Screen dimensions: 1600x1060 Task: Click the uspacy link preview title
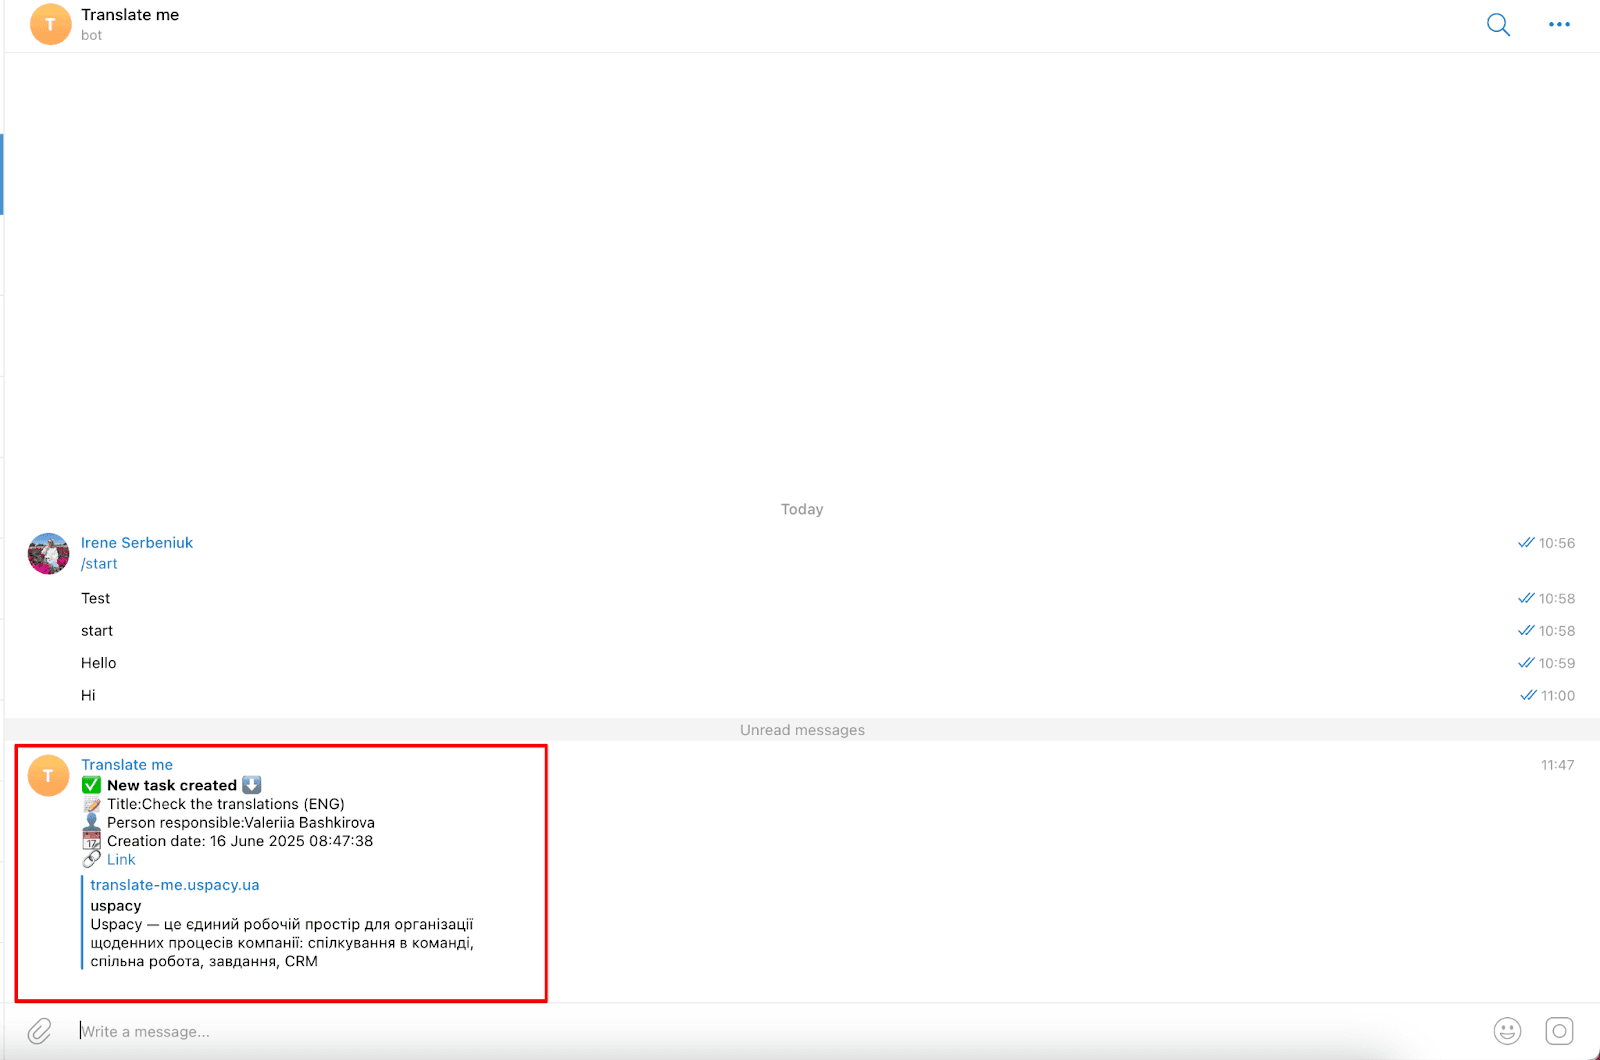pos(116,906)
